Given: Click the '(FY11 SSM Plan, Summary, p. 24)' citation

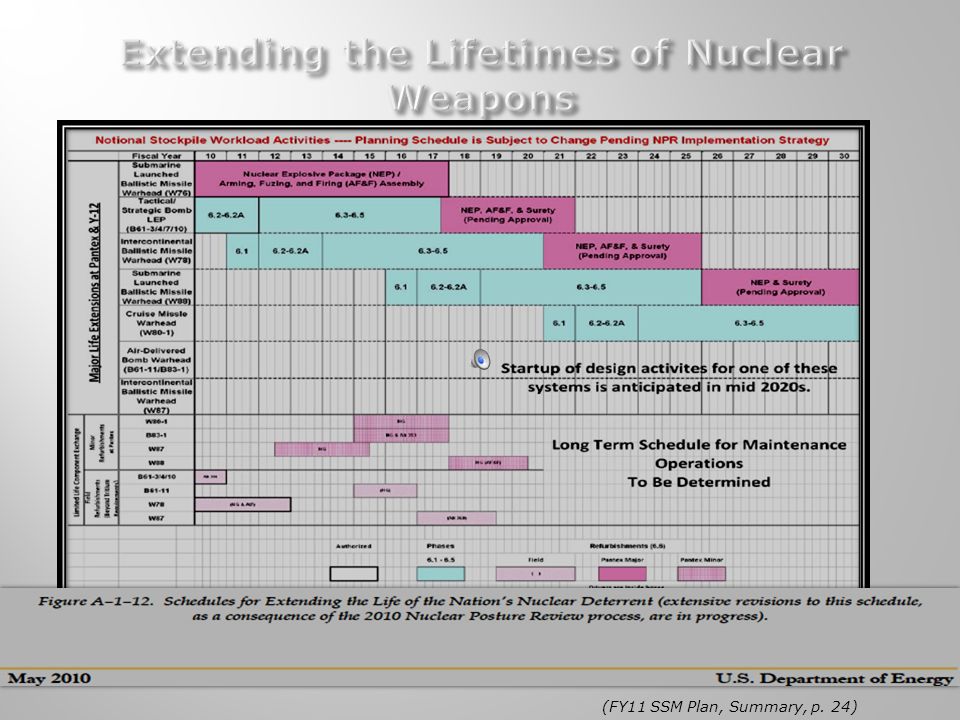Looking at the screenshot, I should pos(729,707).
